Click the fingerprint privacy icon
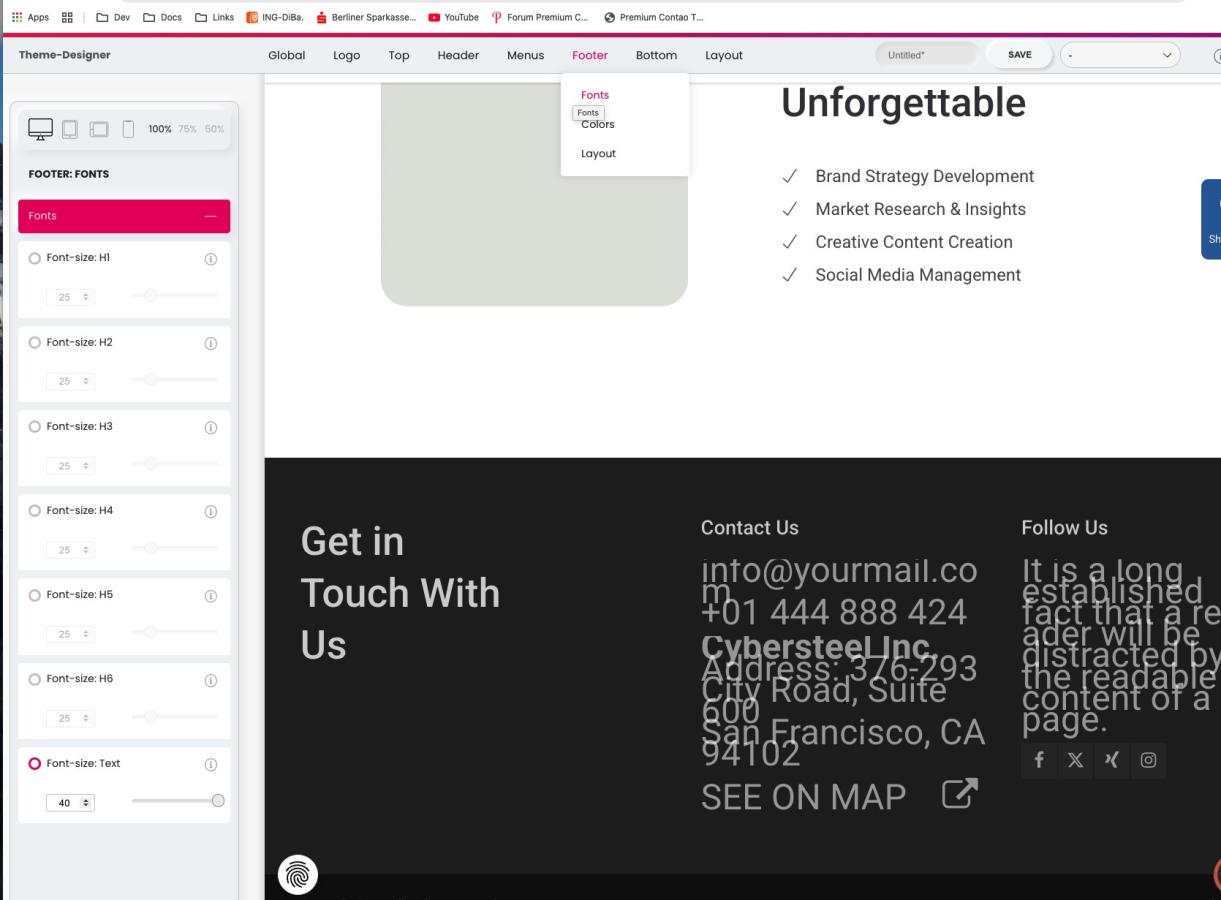The image size is (1221, 900). click(x=297, y=874)
